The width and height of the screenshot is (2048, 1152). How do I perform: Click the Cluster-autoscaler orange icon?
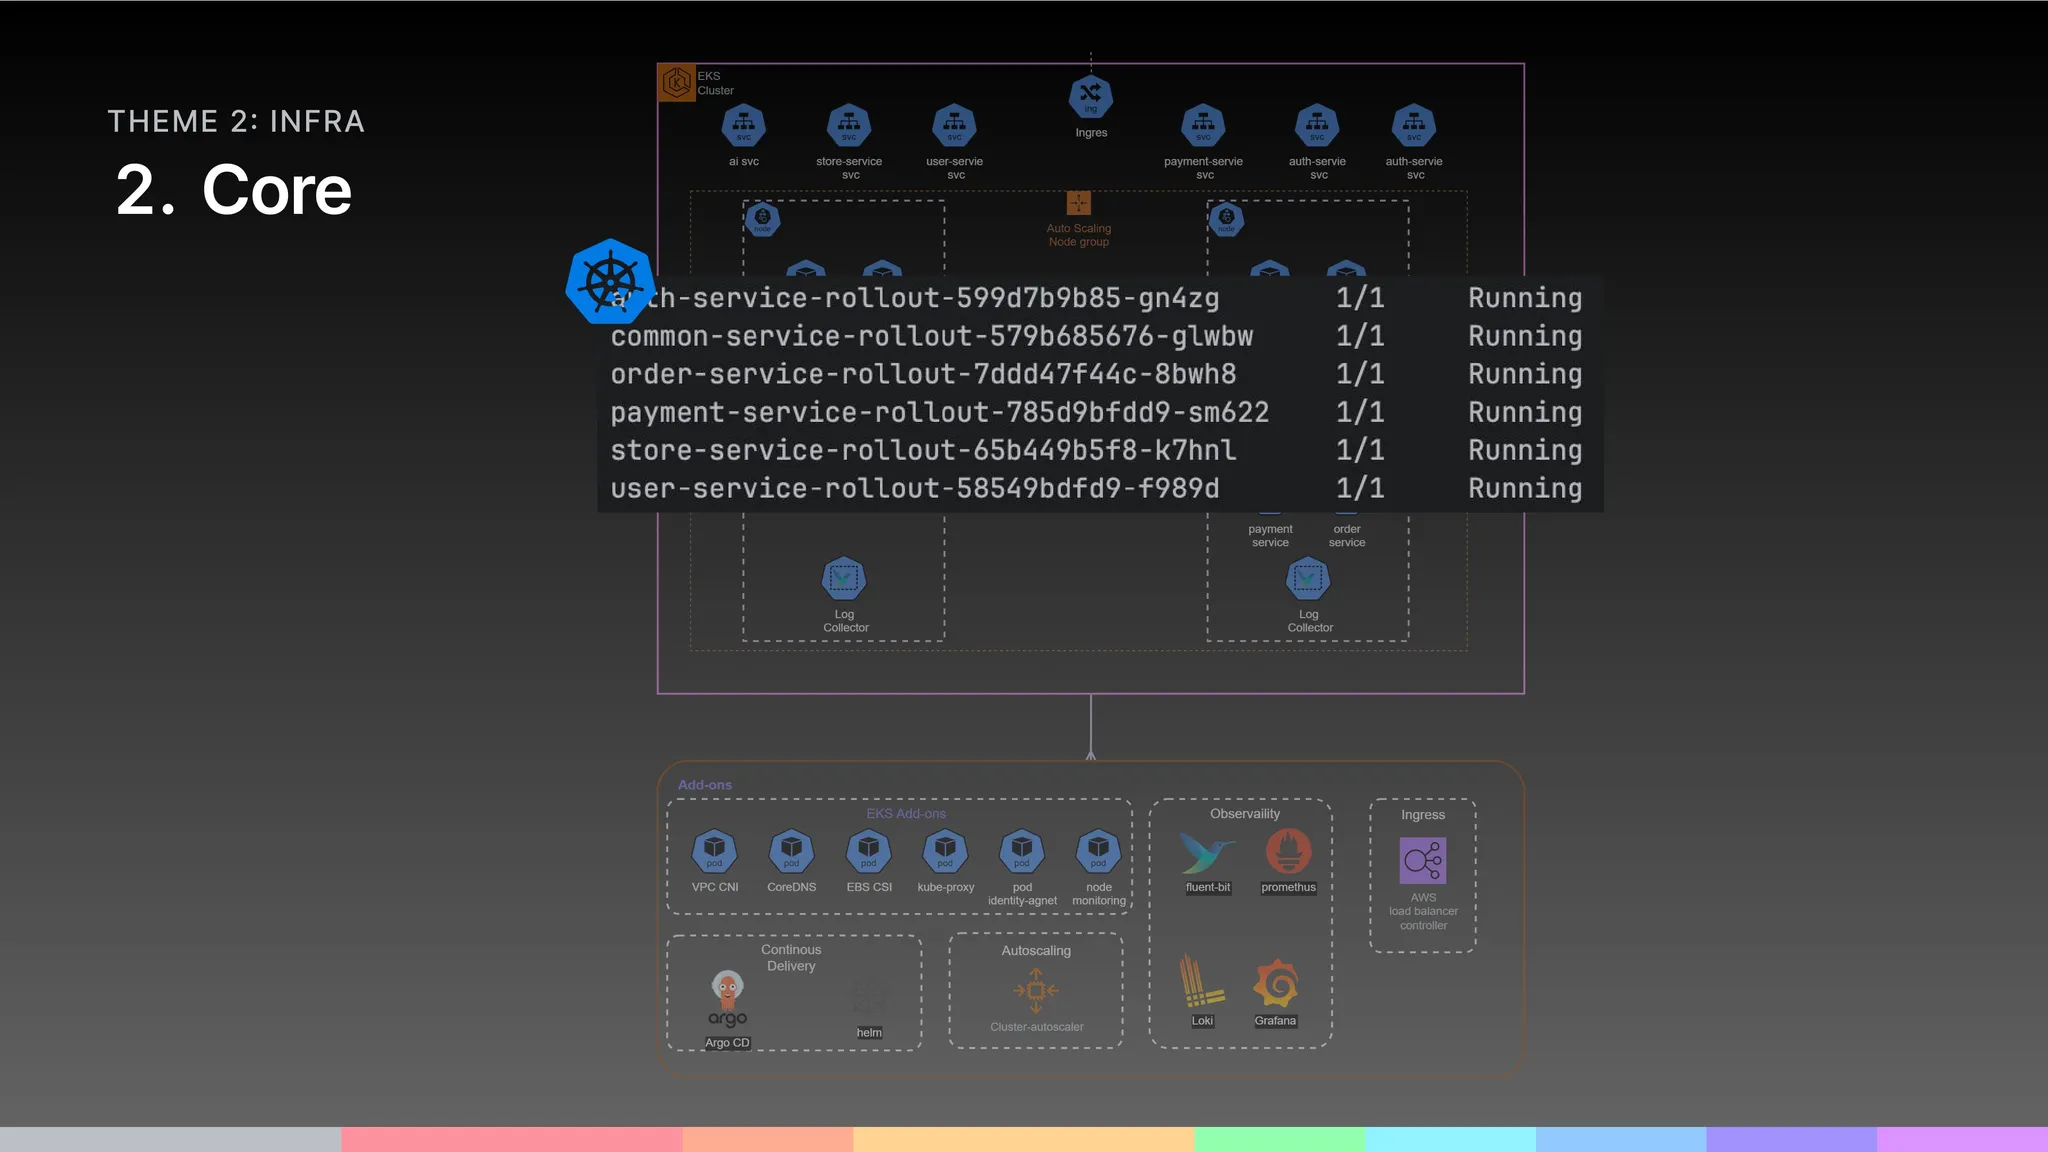click(1036, 990)
